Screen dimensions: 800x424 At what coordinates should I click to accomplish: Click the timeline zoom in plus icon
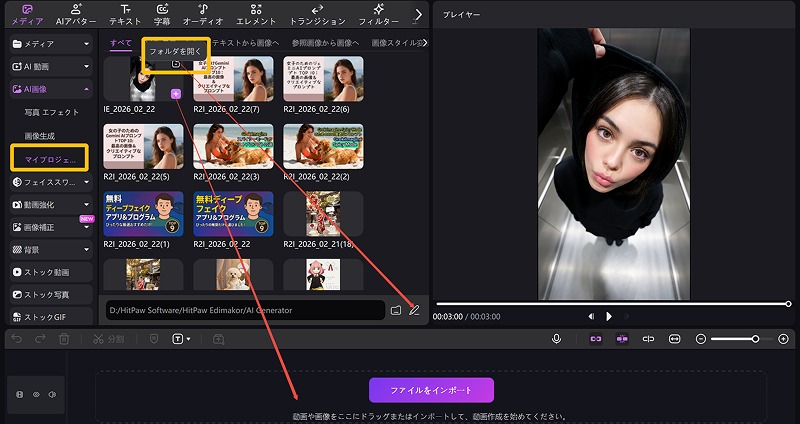(x=784, y=339)
